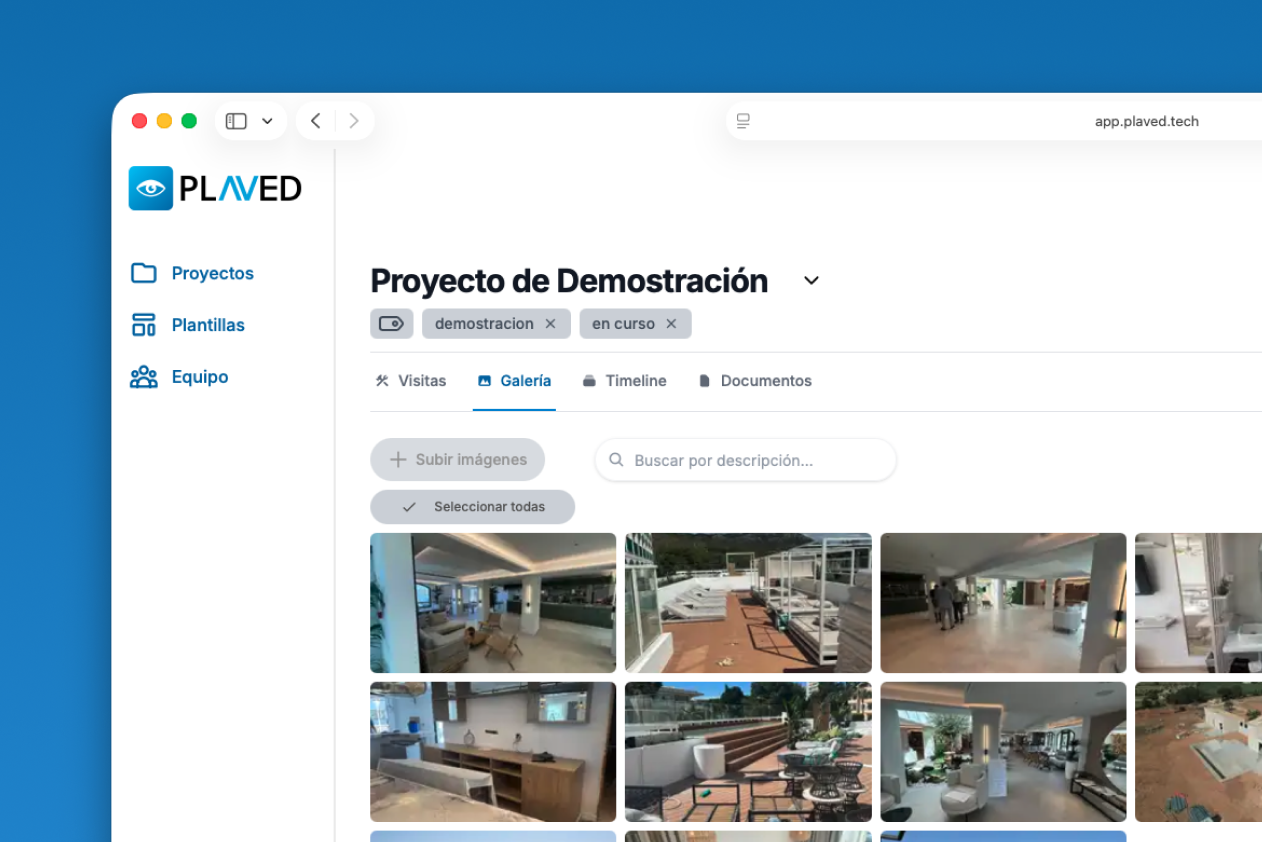Viewport: 1262px width, 842px height.
Task: Toggle the browser sidebar icon
Action: coord(236,121)
